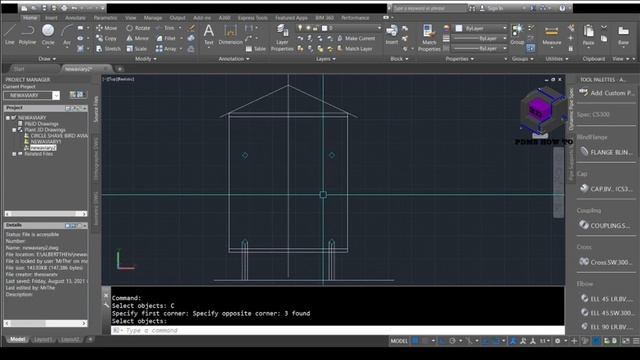Insert a Table annotation
Screen dimensions: 640x360
coord(256,49)
